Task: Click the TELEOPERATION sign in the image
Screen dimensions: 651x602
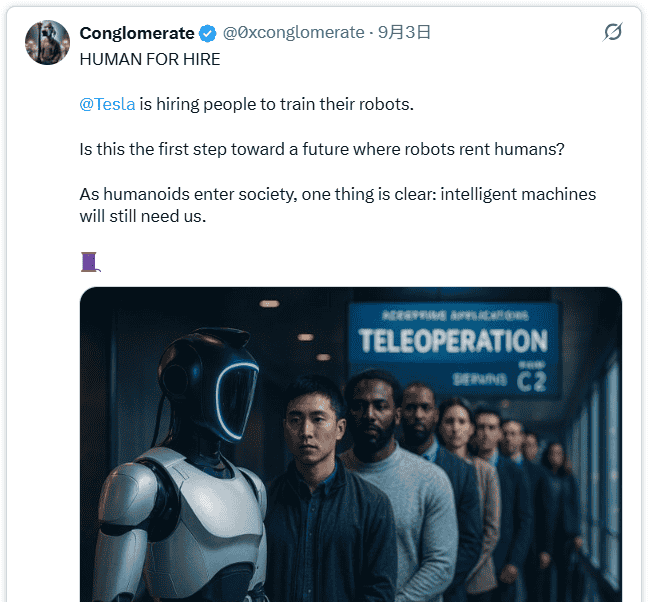Action: pos(453,341)
